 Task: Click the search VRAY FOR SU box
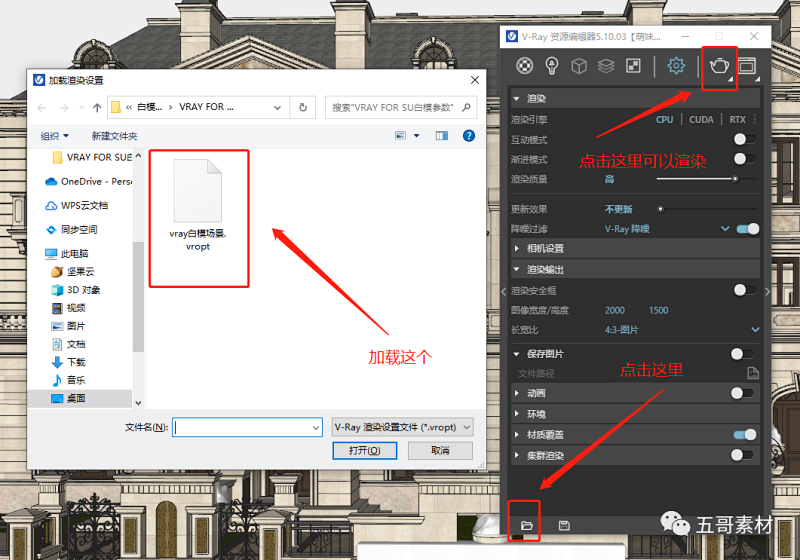tap(401, 108)
